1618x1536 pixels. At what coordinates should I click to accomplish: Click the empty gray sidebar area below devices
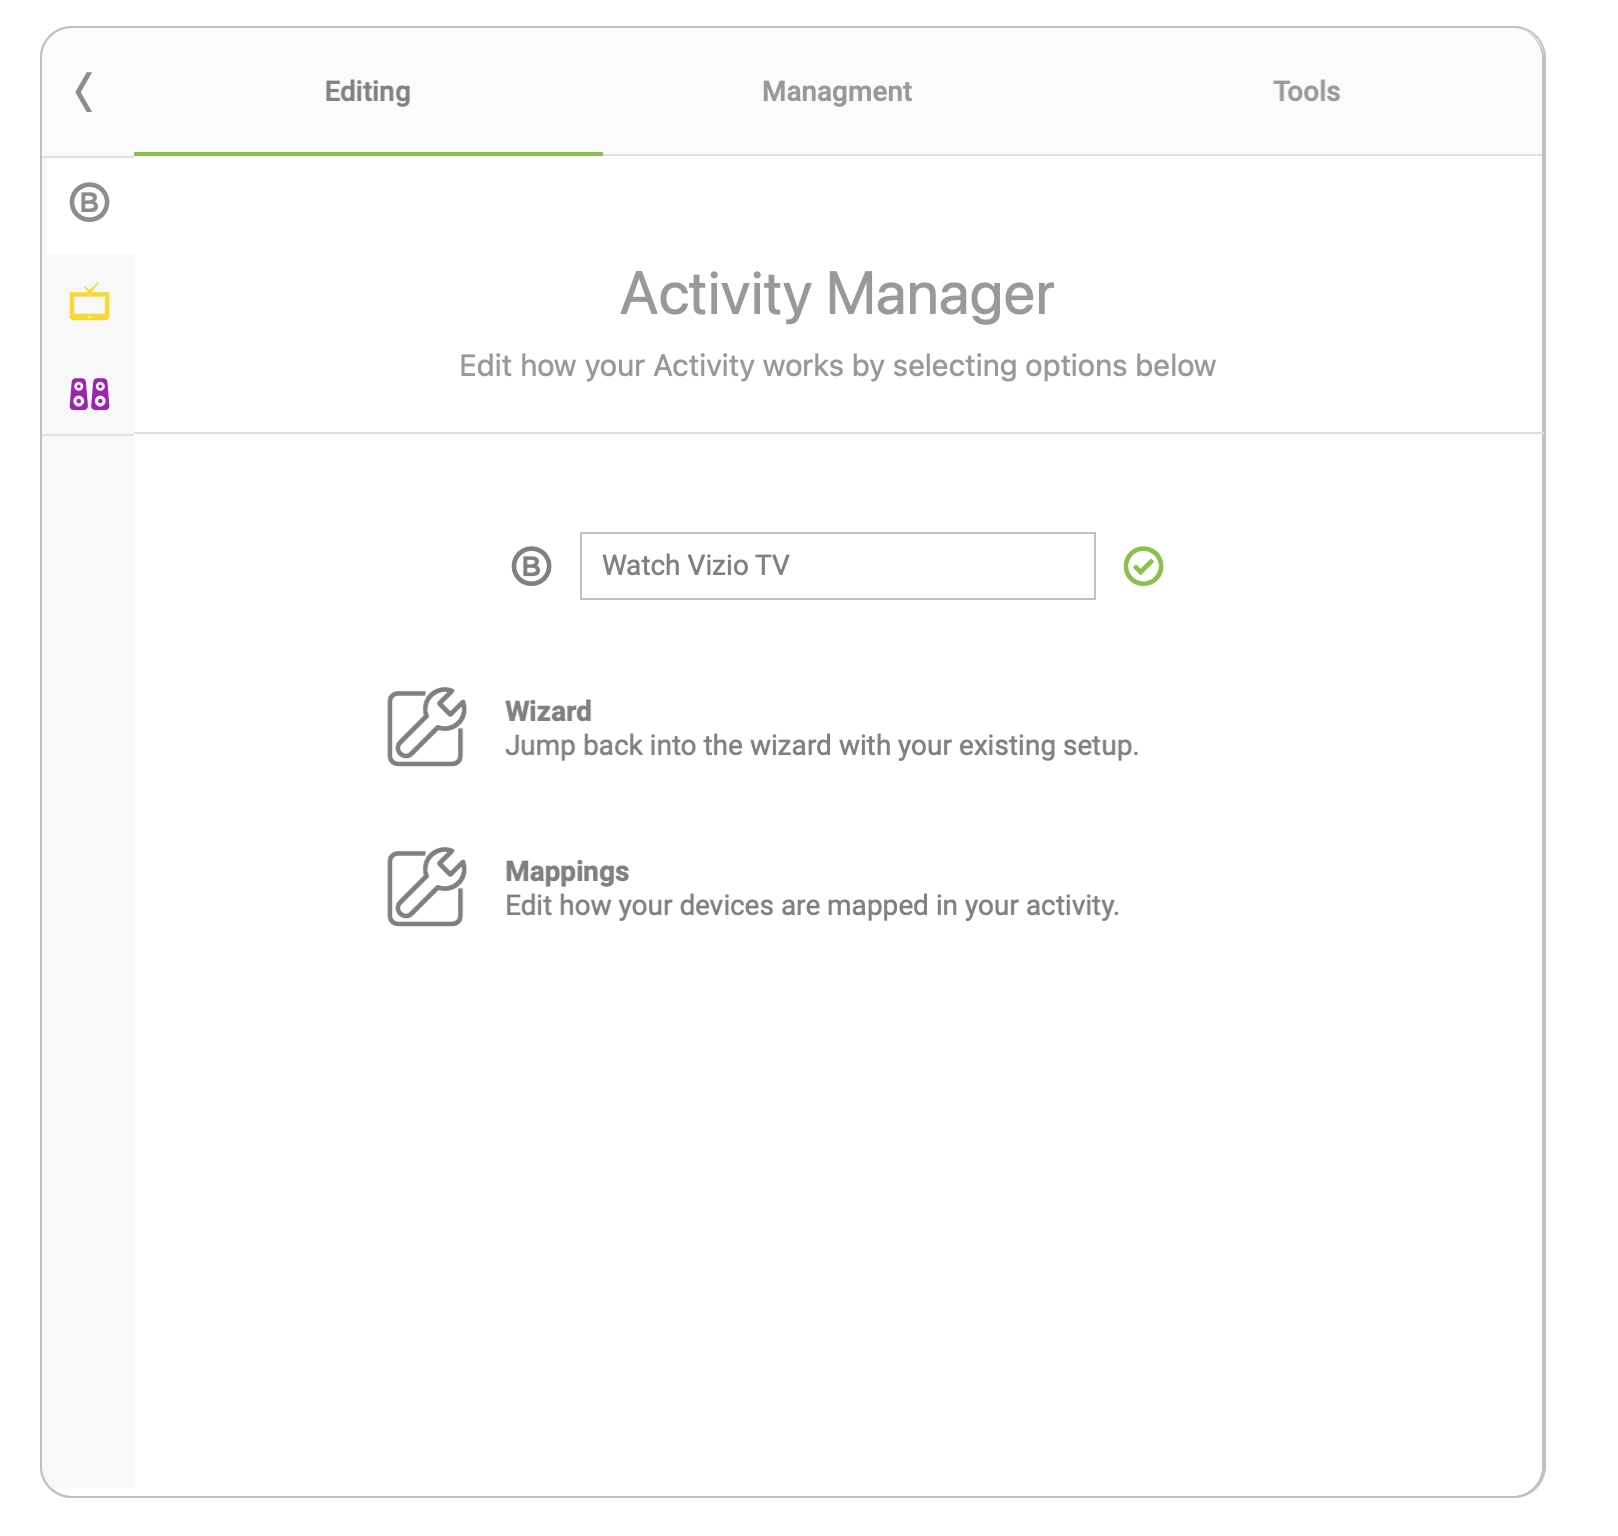pos(88,900)
